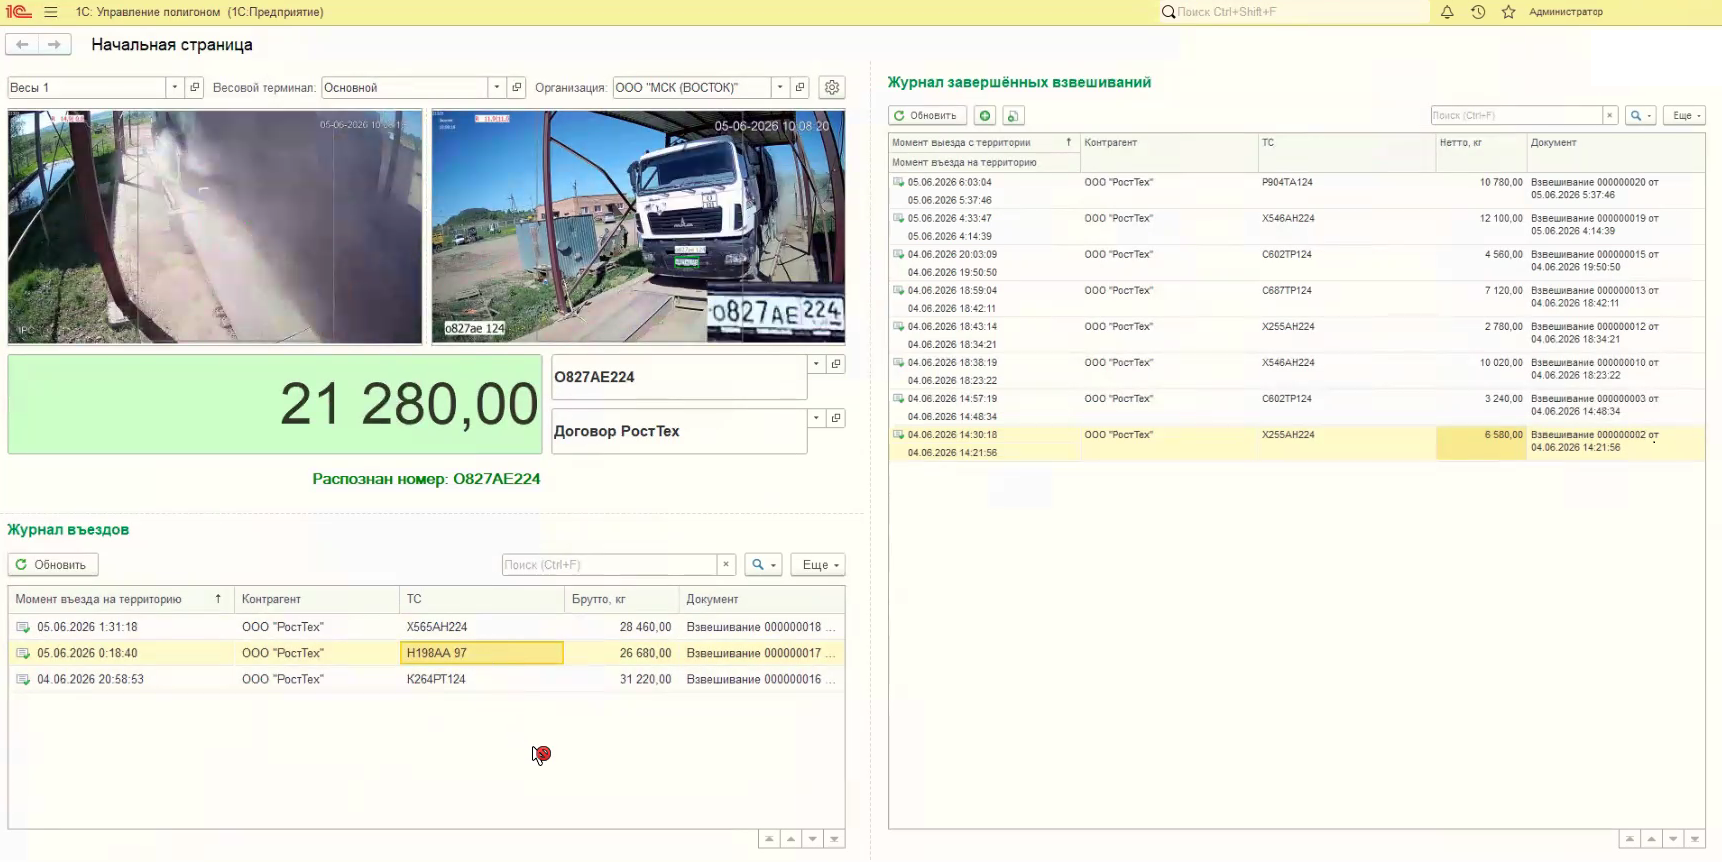Go back with the left arrow
Viewport: 1722px width, 862px height.
coord(22,44)
